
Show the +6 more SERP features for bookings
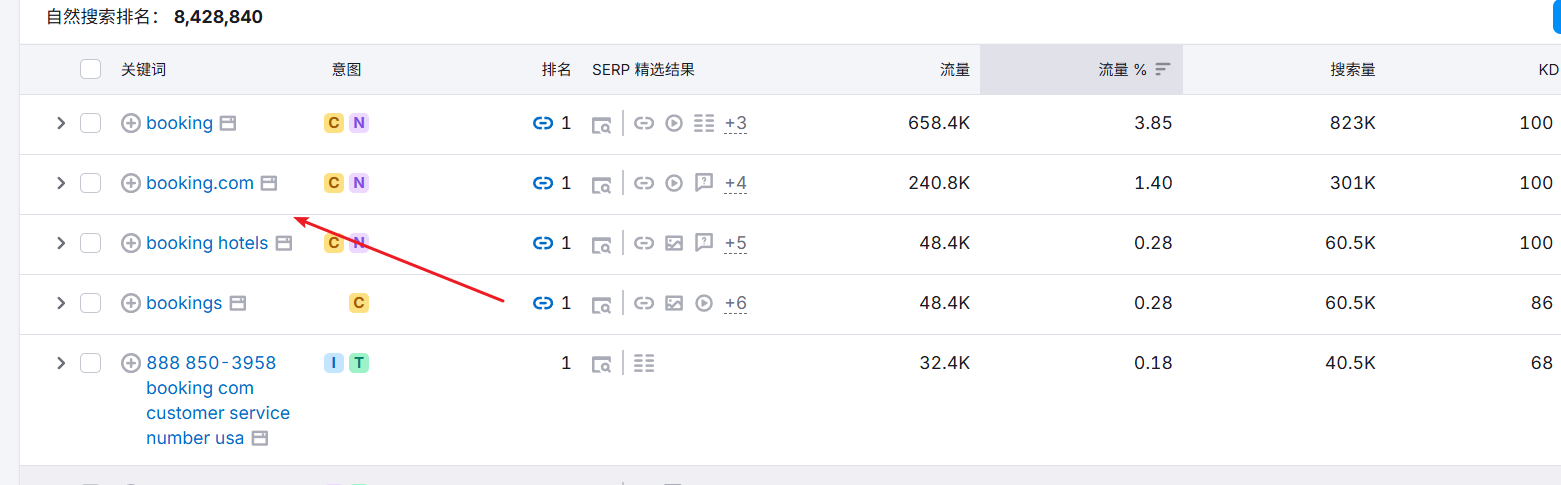[x=735, y=303]
